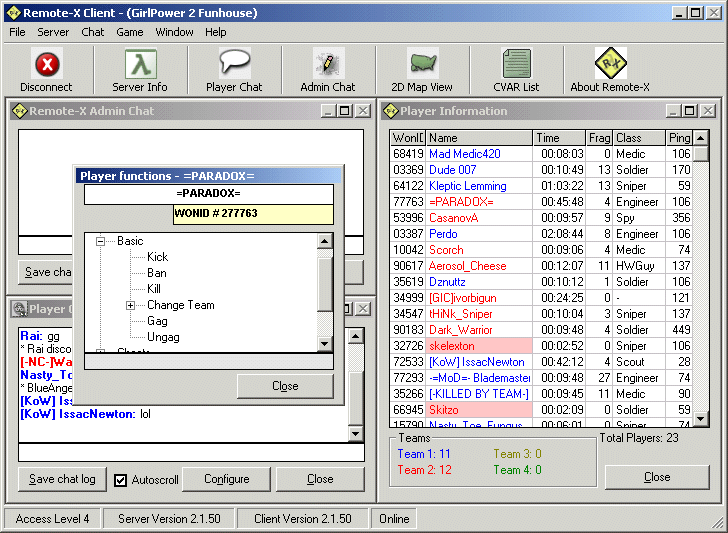Viewport: 728px width, 533px height.
Task: Toggle the Autoscroll checkbox
Action: pyautogui.click(x=120, y=480)
